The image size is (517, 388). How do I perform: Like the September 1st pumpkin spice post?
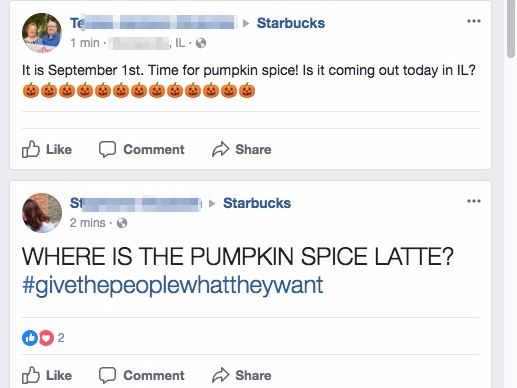click(x=47, y=149)
